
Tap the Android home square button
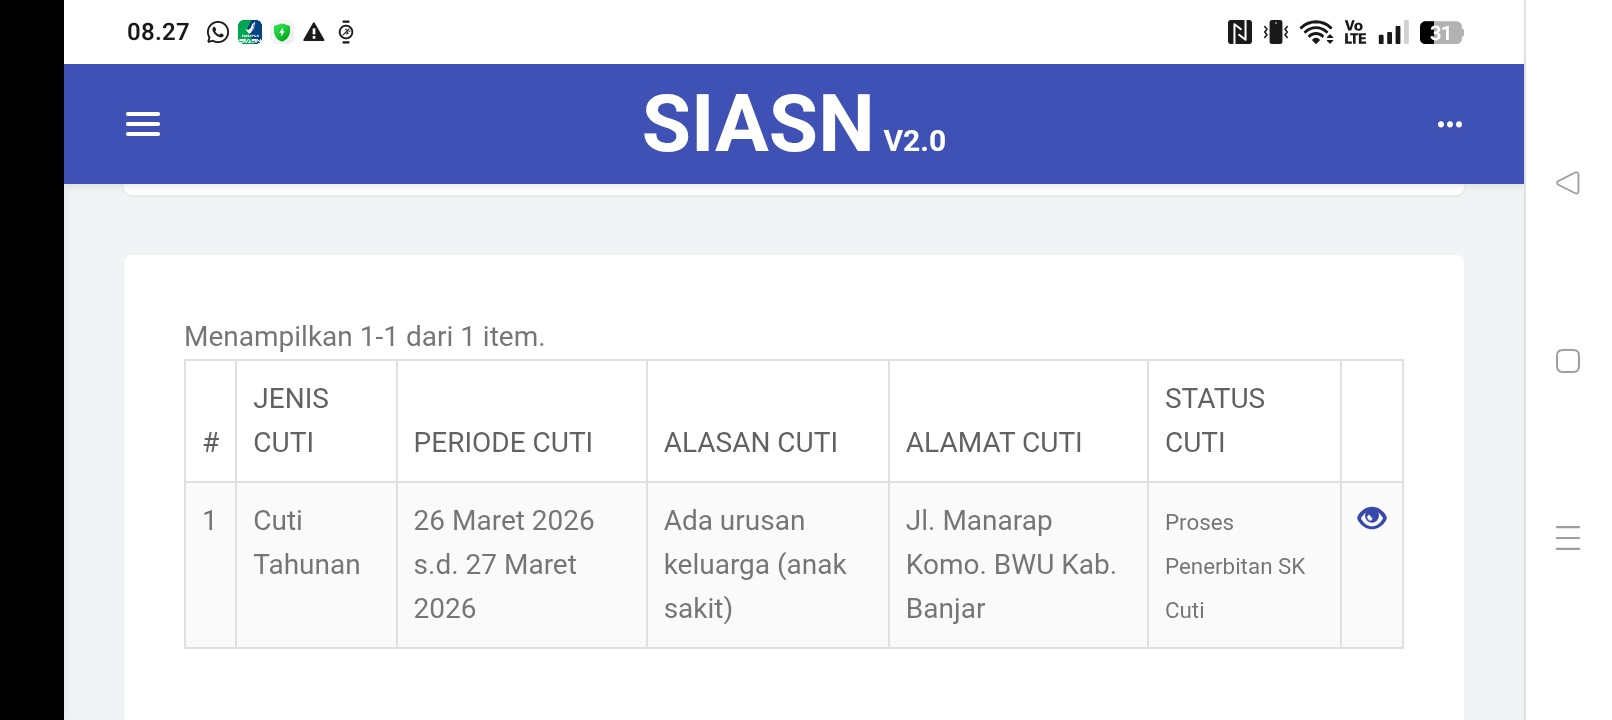[1567, 361]
